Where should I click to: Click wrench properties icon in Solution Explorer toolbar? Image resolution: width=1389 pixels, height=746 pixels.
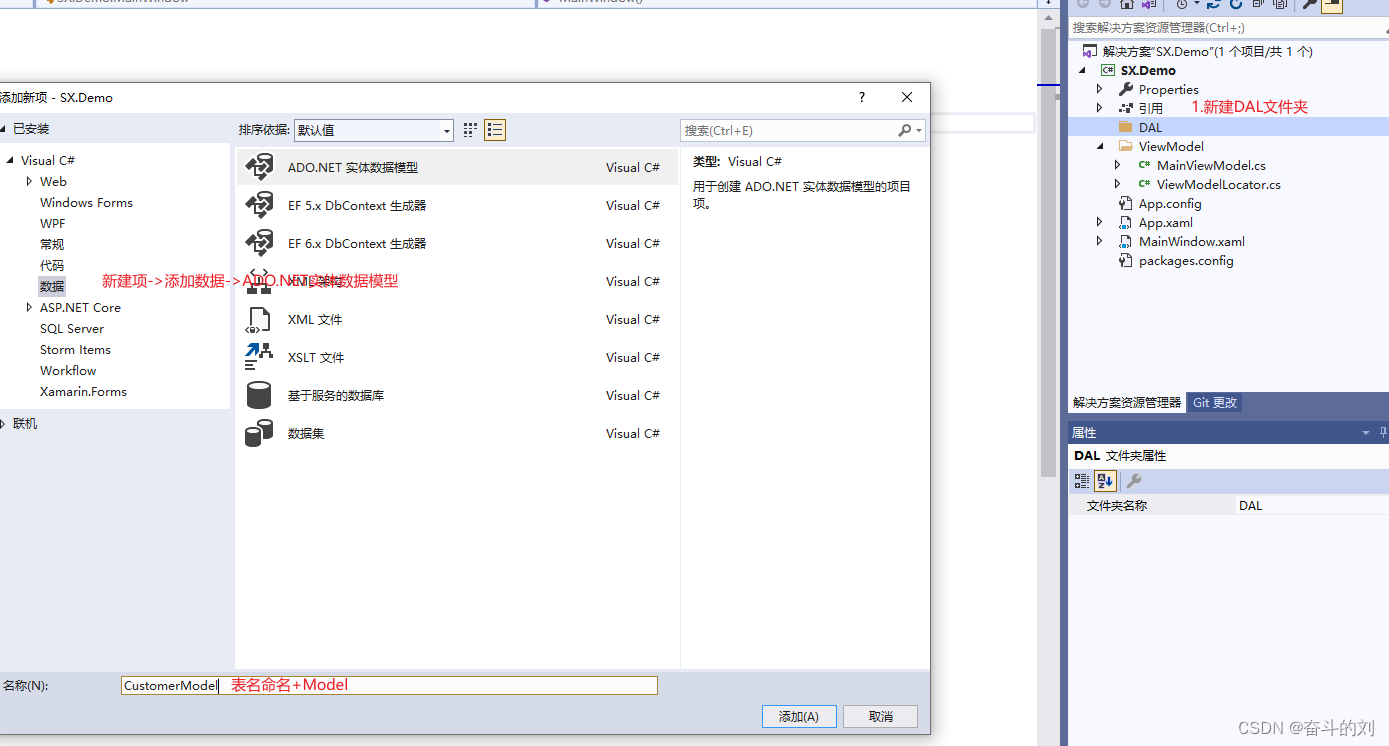(1309, 5)
